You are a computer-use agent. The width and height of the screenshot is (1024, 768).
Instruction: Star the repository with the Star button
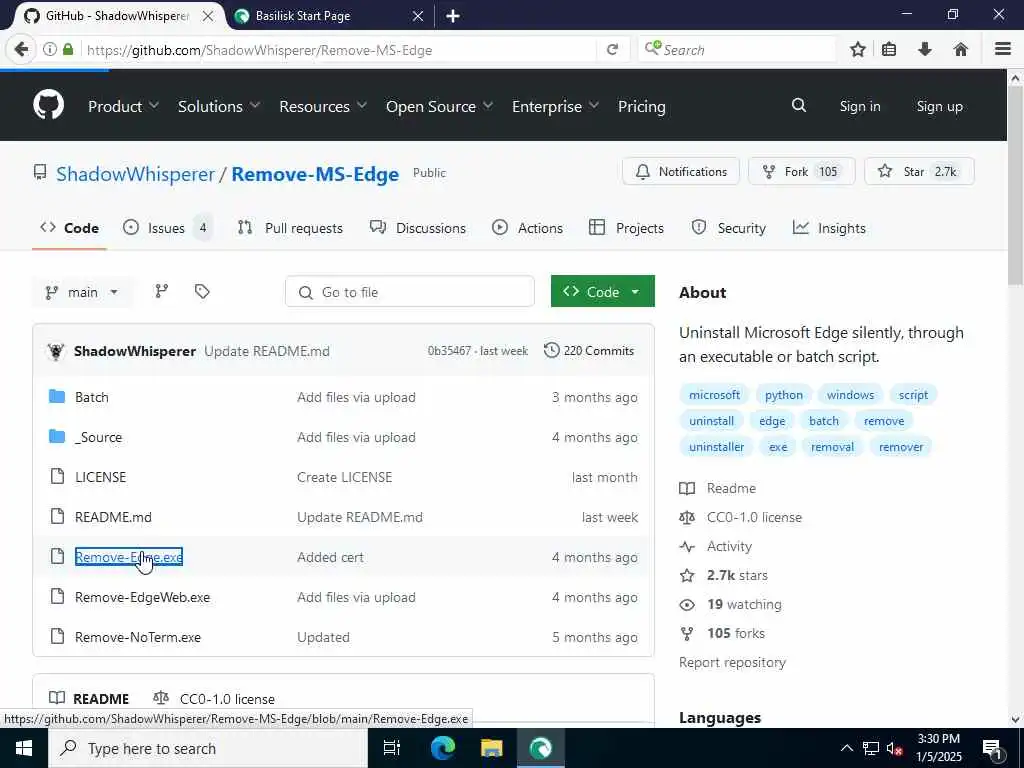[x=919, y=171]
